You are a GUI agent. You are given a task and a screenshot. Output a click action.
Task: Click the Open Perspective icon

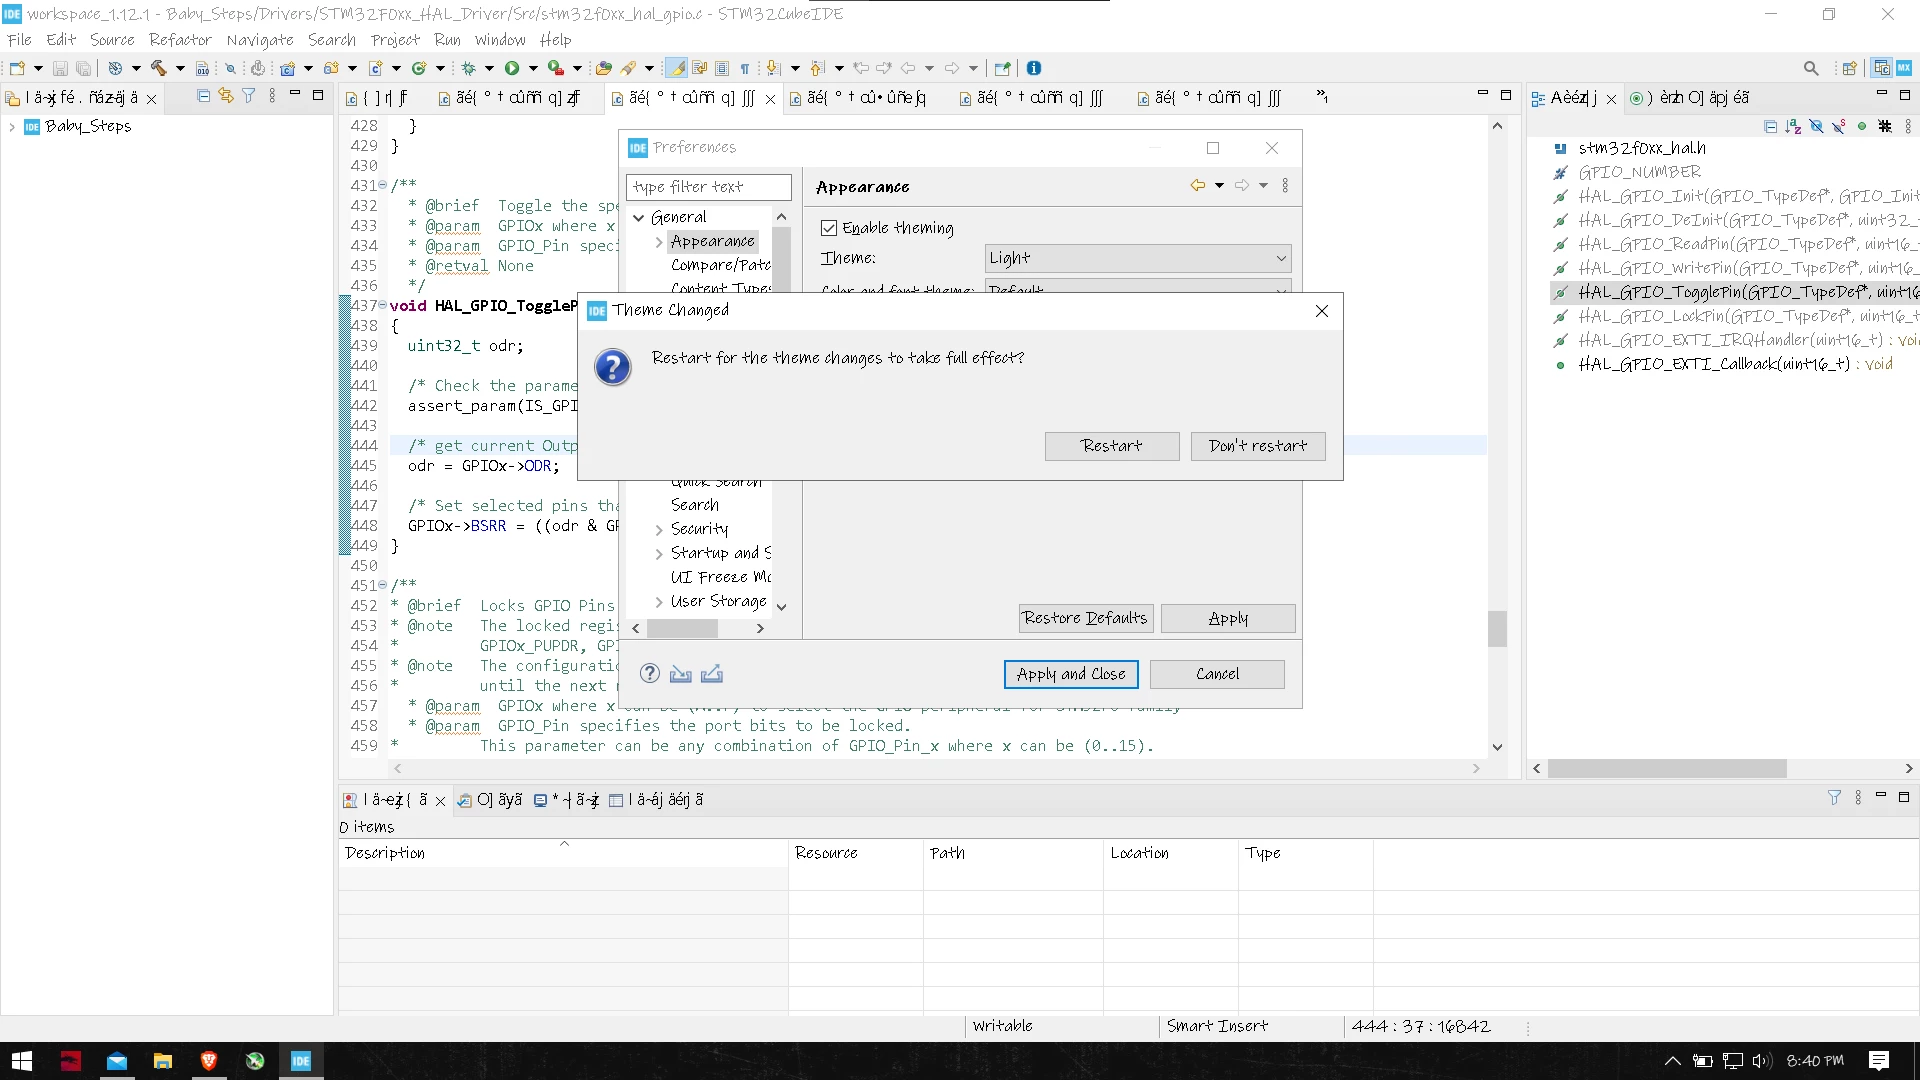tap(1849, 68)
